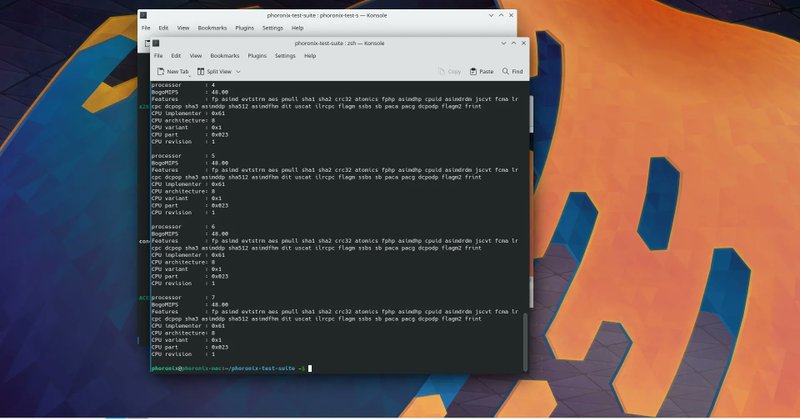The width and height of the screenshot is (800, 419).
Task: Click the scrollbar handle in the zsh terminal
Action: click(525, 342)
